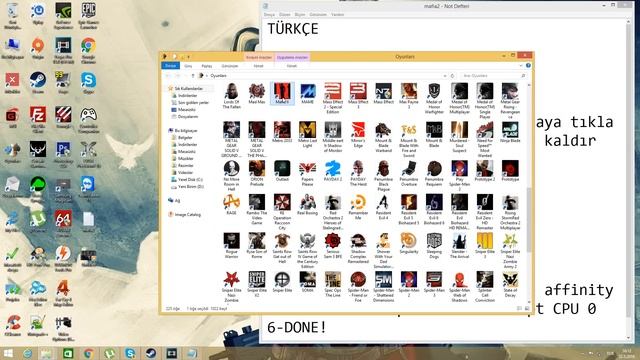Image resolution: width=640 pixels, height=360 pixels.
Task: Select Epic Games Launcher desktop icon
Action: pyautogui.click(x=88, y=16)
